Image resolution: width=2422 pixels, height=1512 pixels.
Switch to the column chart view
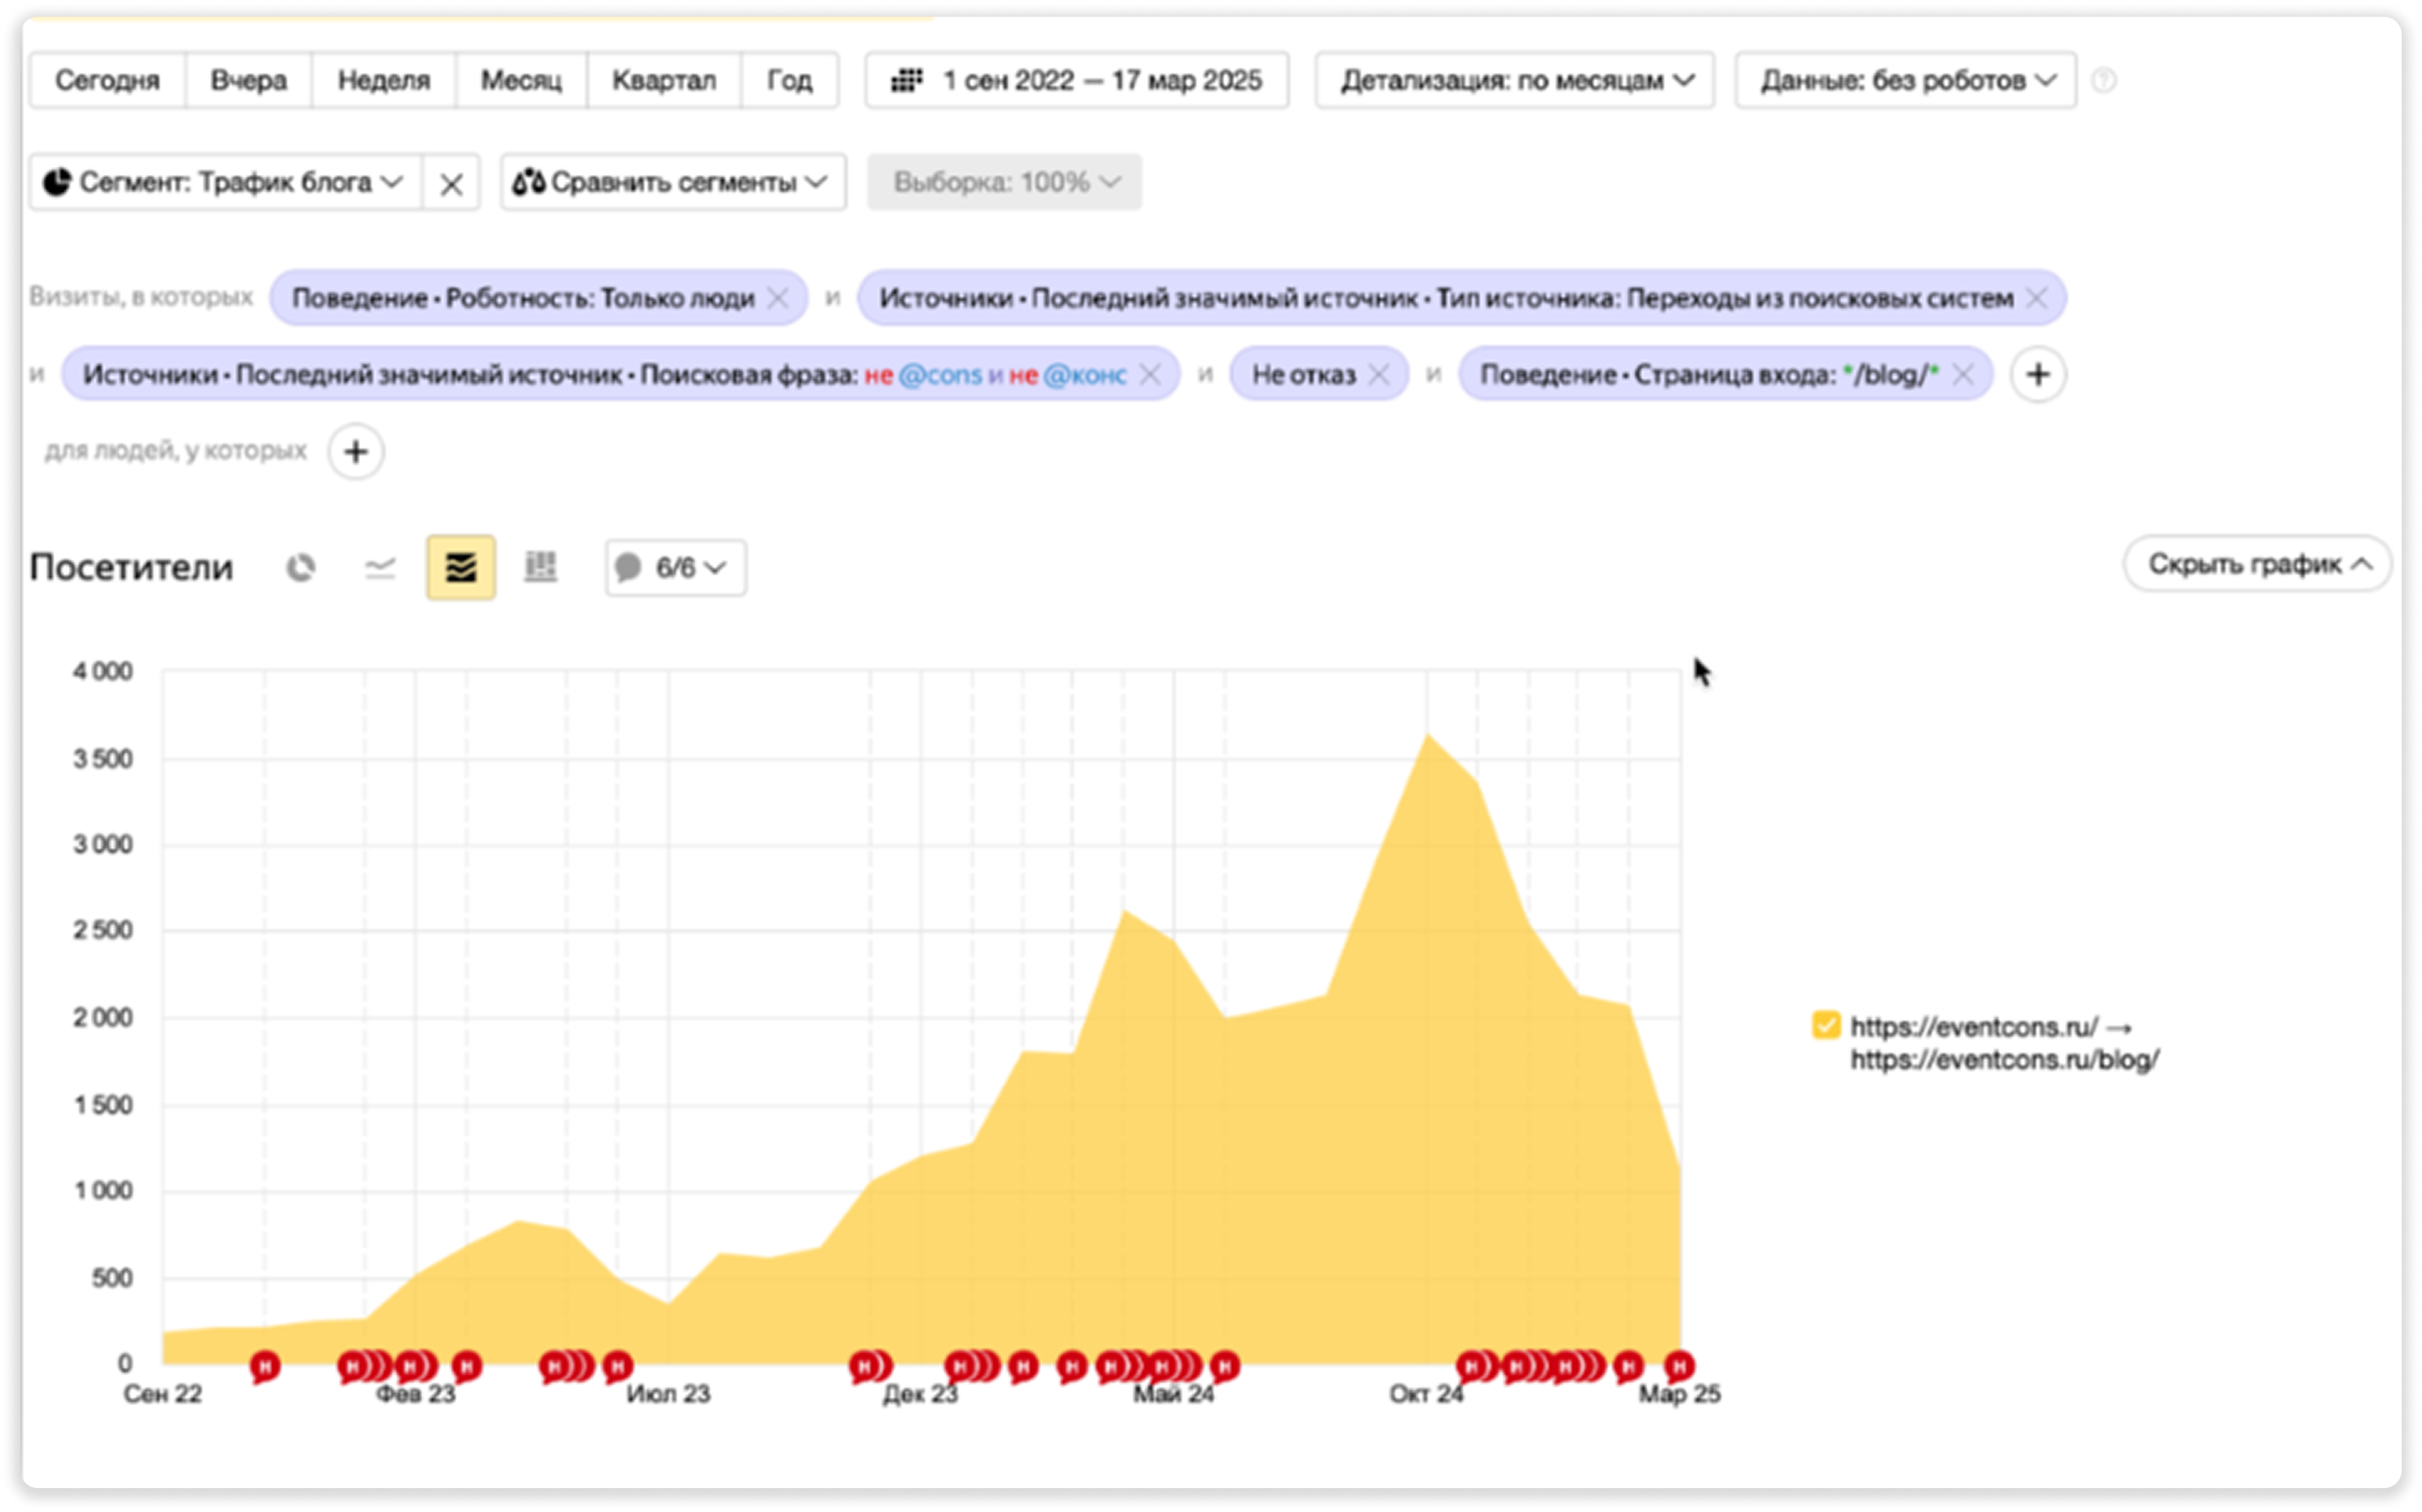(x=541, y=568)
